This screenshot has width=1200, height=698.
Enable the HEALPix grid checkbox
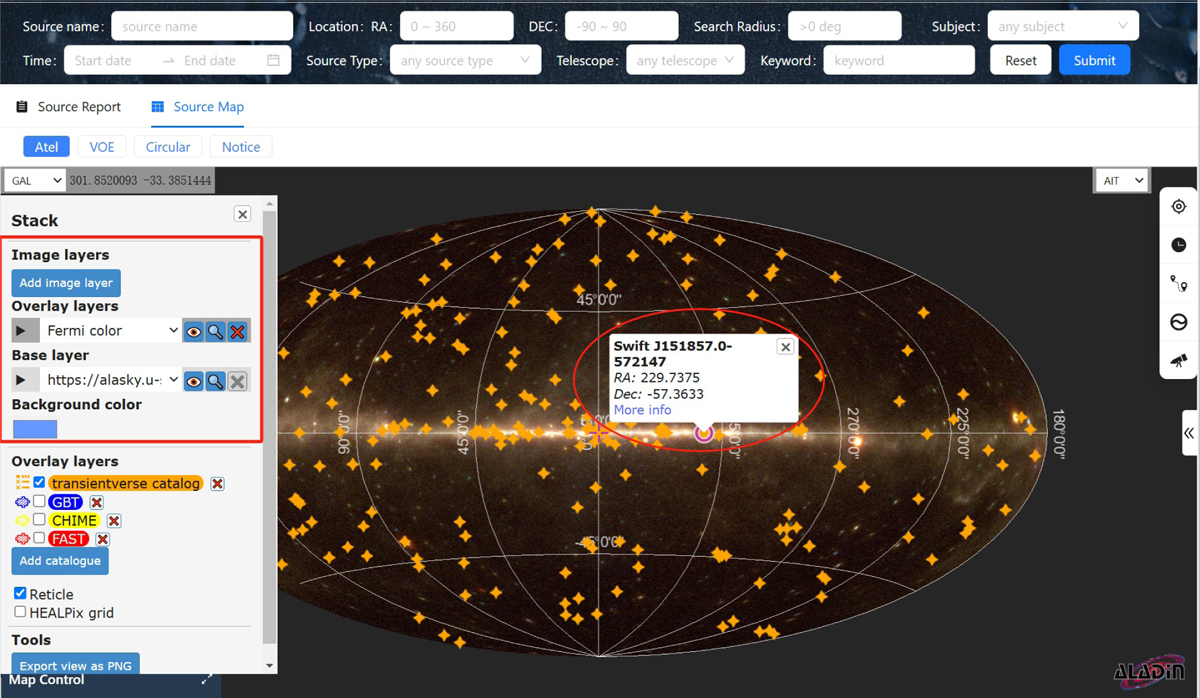[20, 612]
